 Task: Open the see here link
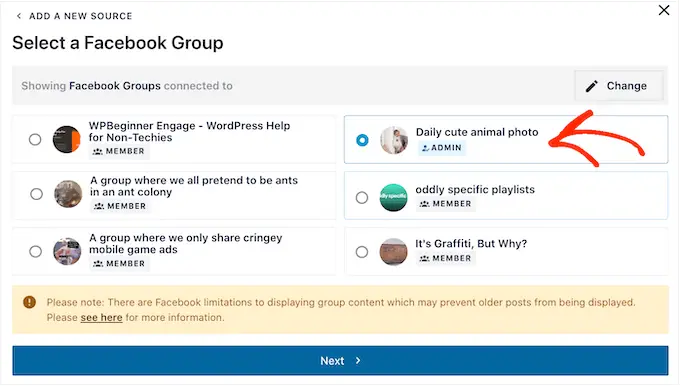pyautogui.click(x=101, y=318)
